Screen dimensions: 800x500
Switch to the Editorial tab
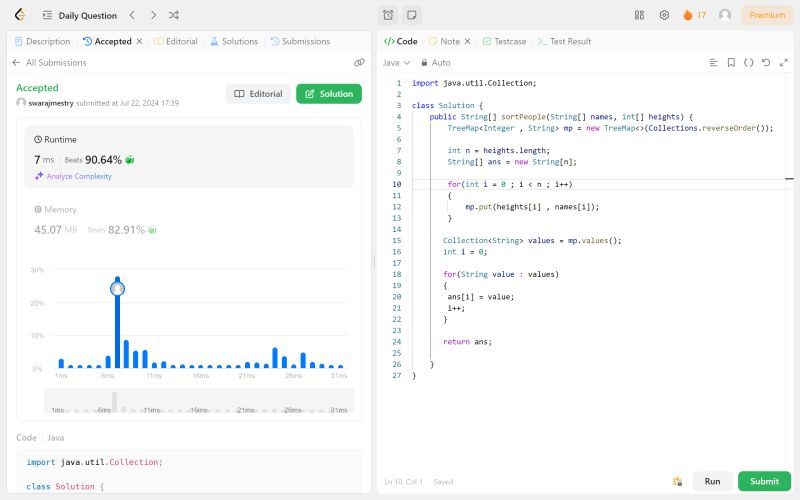pyautogui.click(x=179, y=41)
